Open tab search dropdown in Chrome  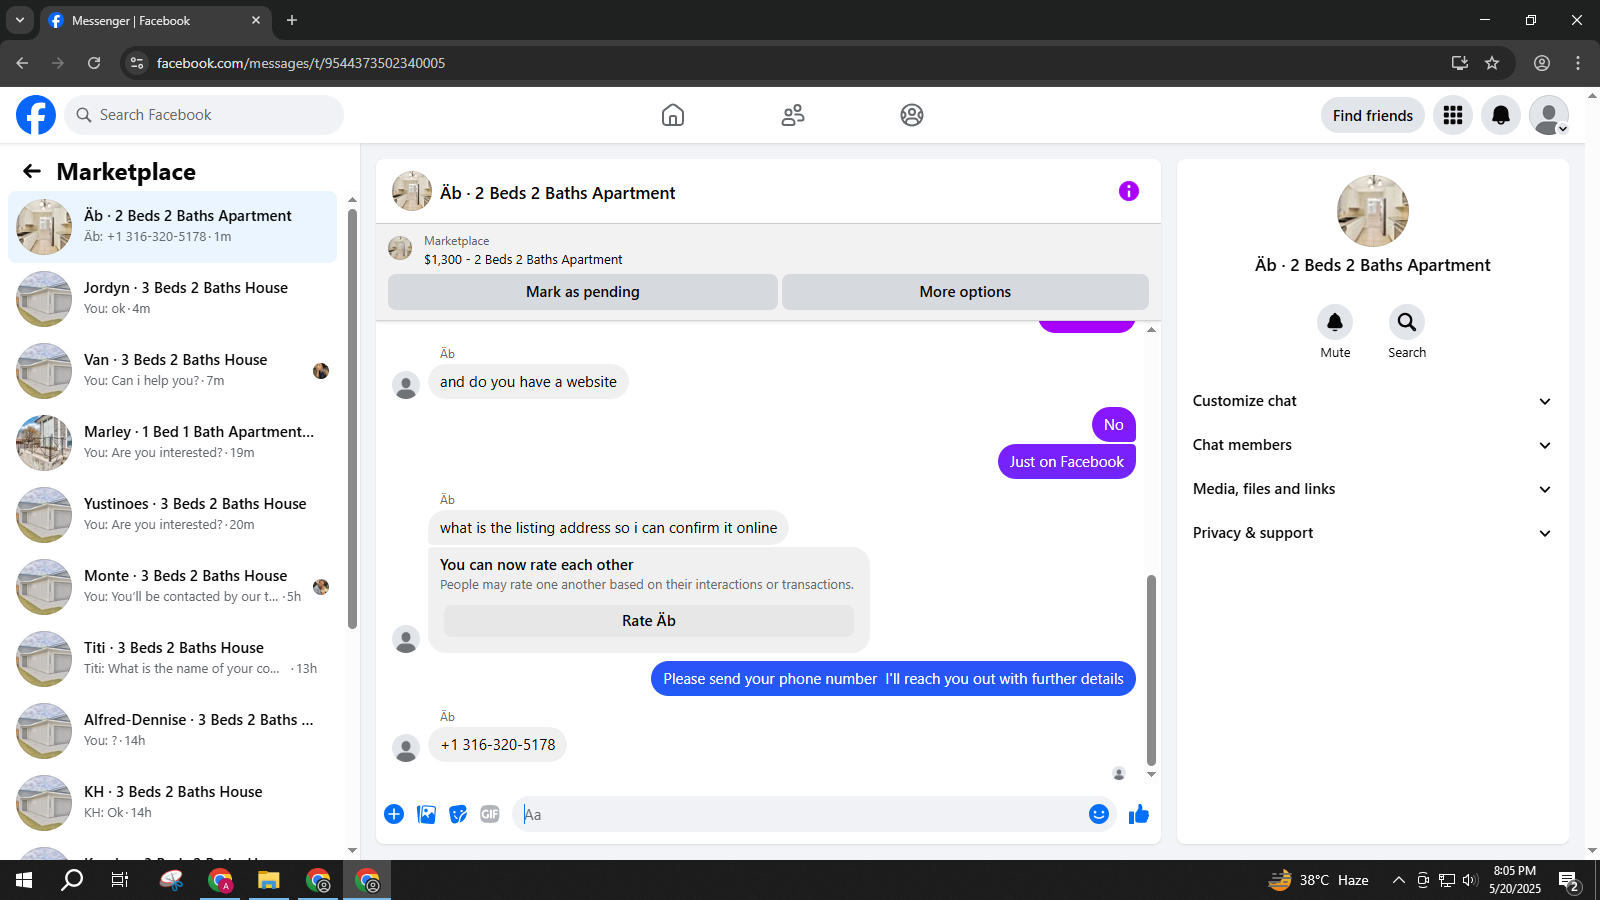(19, 20)
